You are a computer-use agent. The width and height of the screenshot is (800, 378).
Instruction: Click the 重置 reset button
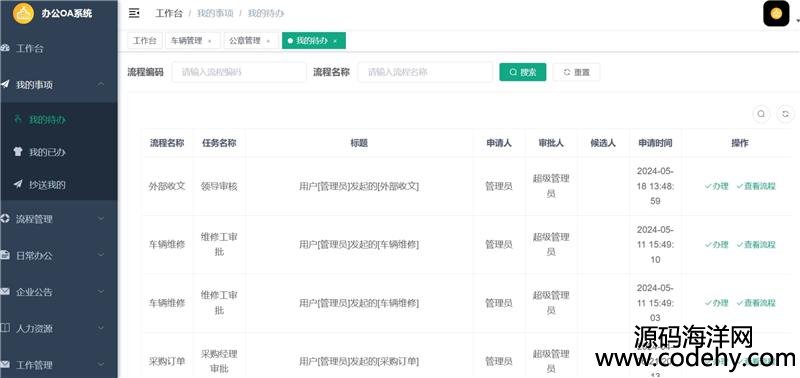click(x=577, y=72)
